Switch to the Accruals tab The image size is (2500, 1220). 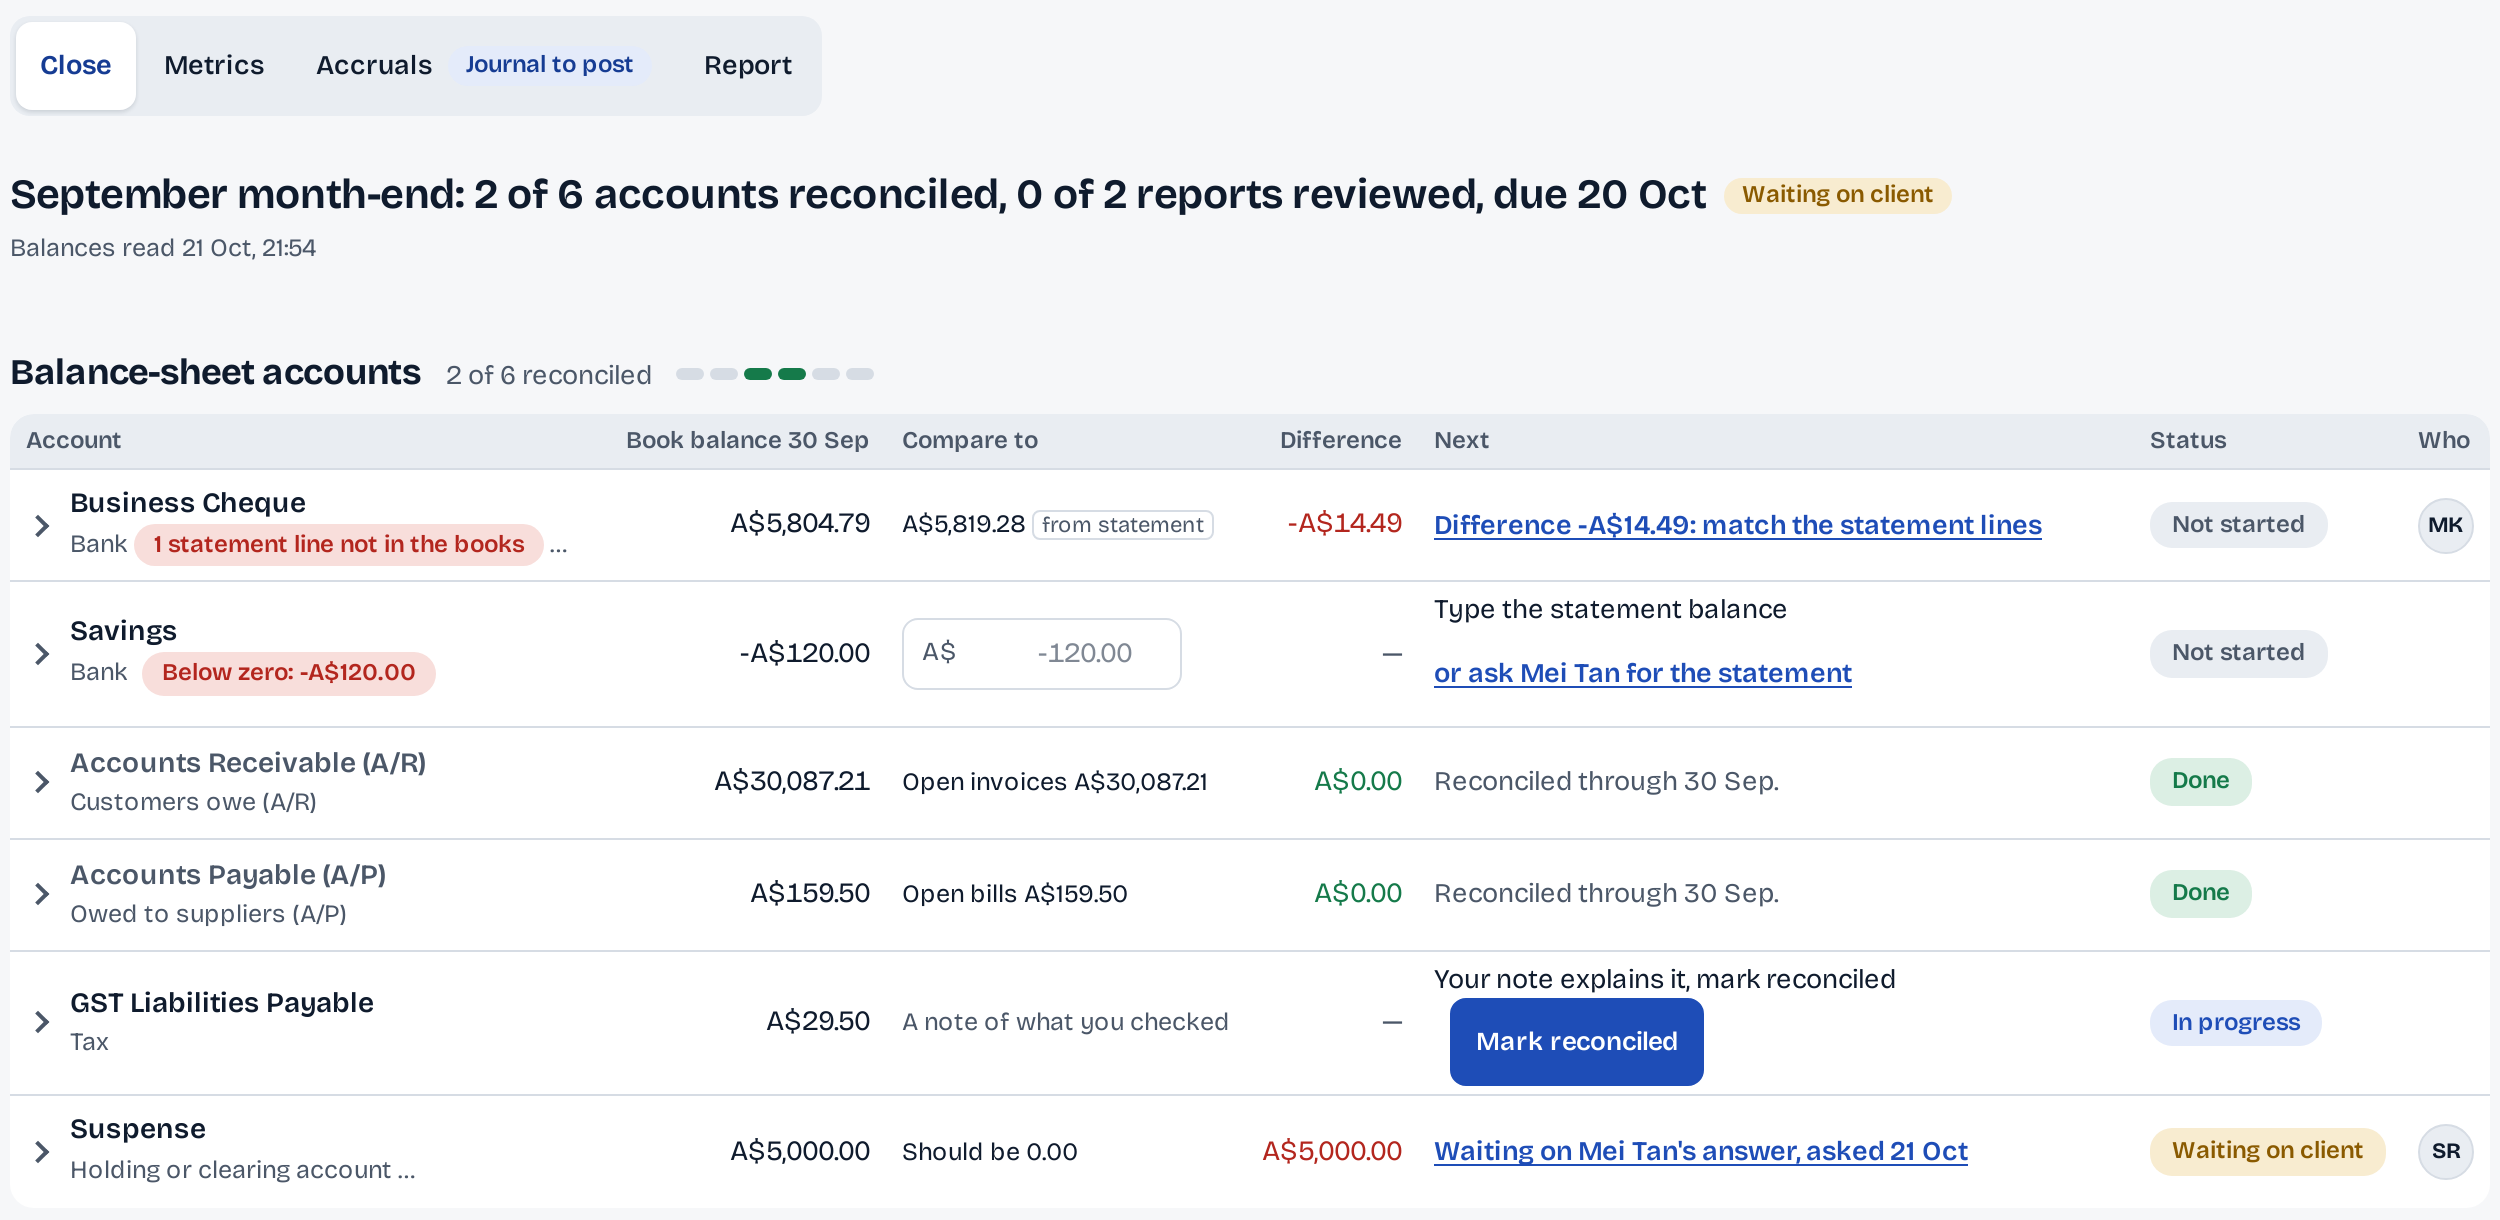pos(374,66)
